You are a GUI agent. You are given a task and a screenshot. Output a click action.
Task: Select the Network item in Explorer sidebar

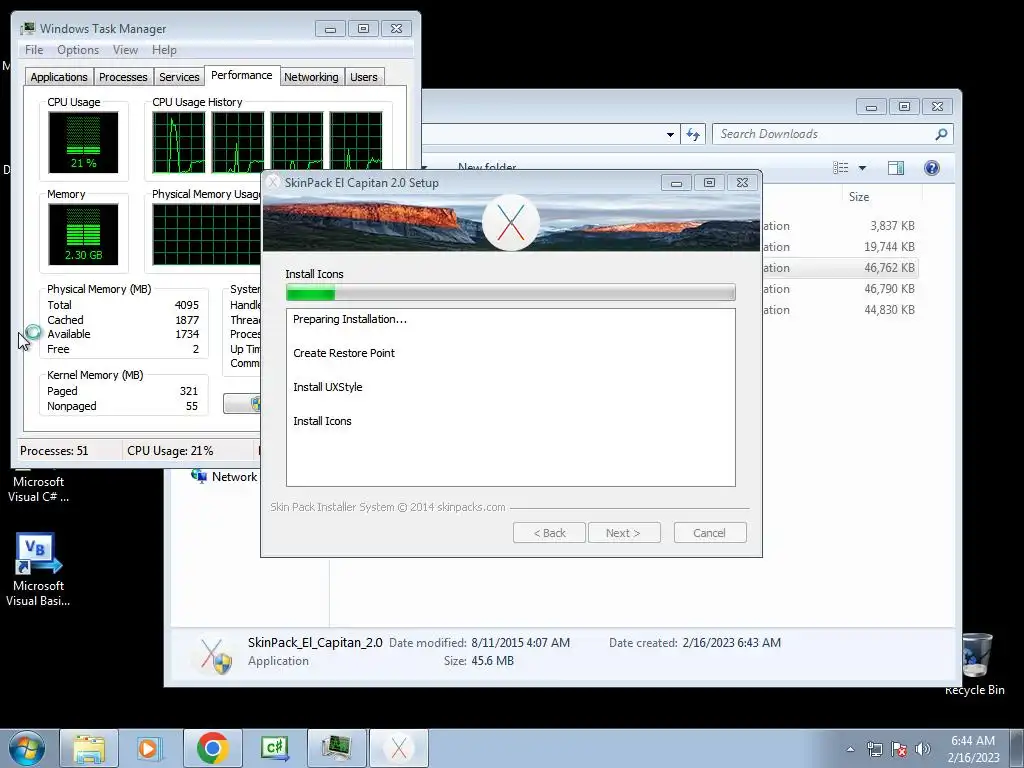[225, 477]
